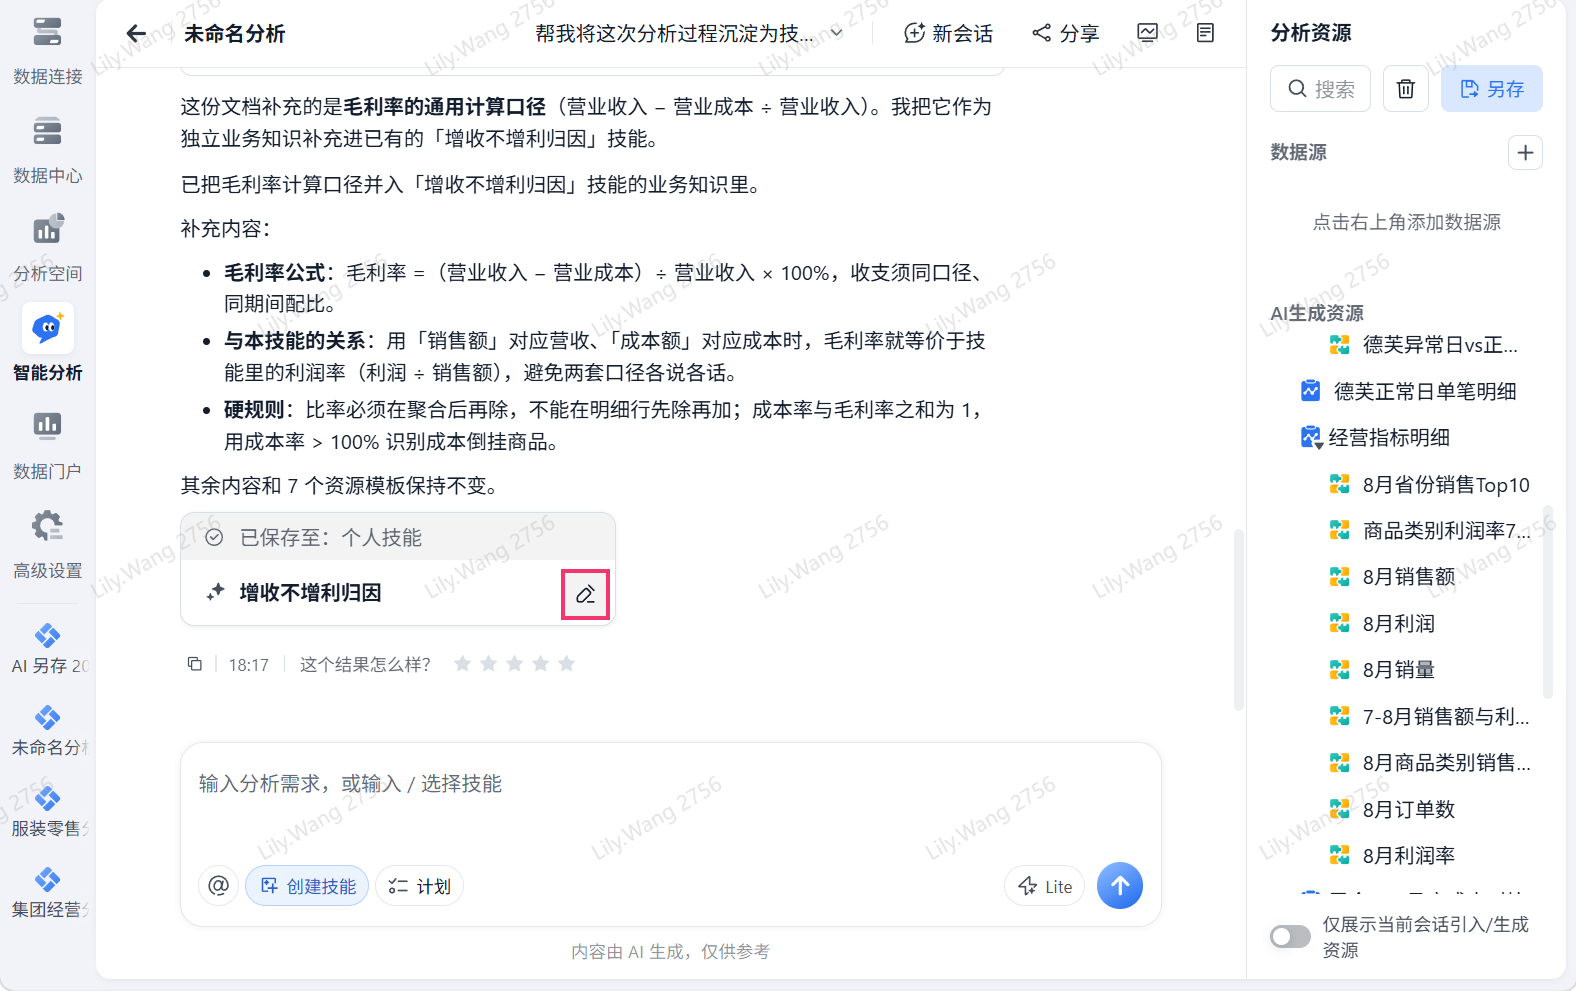Go to 分析空间 in the sidebar
Image resolution: width=1576 pixels, height=991 pixels.
47,247
